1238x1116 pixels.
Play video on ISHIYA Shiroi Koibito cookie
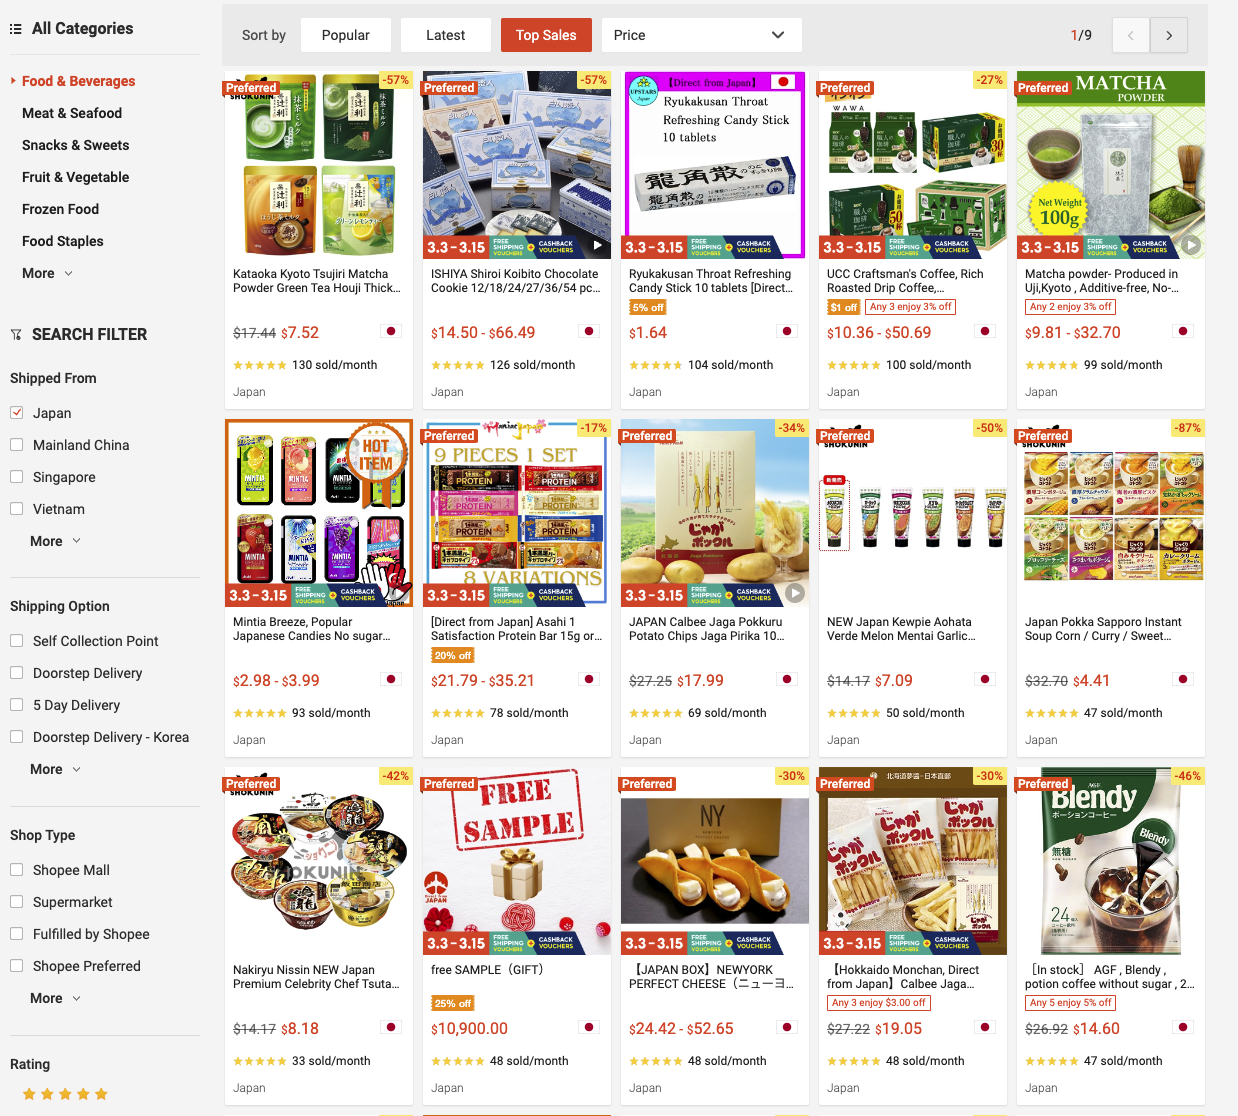point(597,245)
